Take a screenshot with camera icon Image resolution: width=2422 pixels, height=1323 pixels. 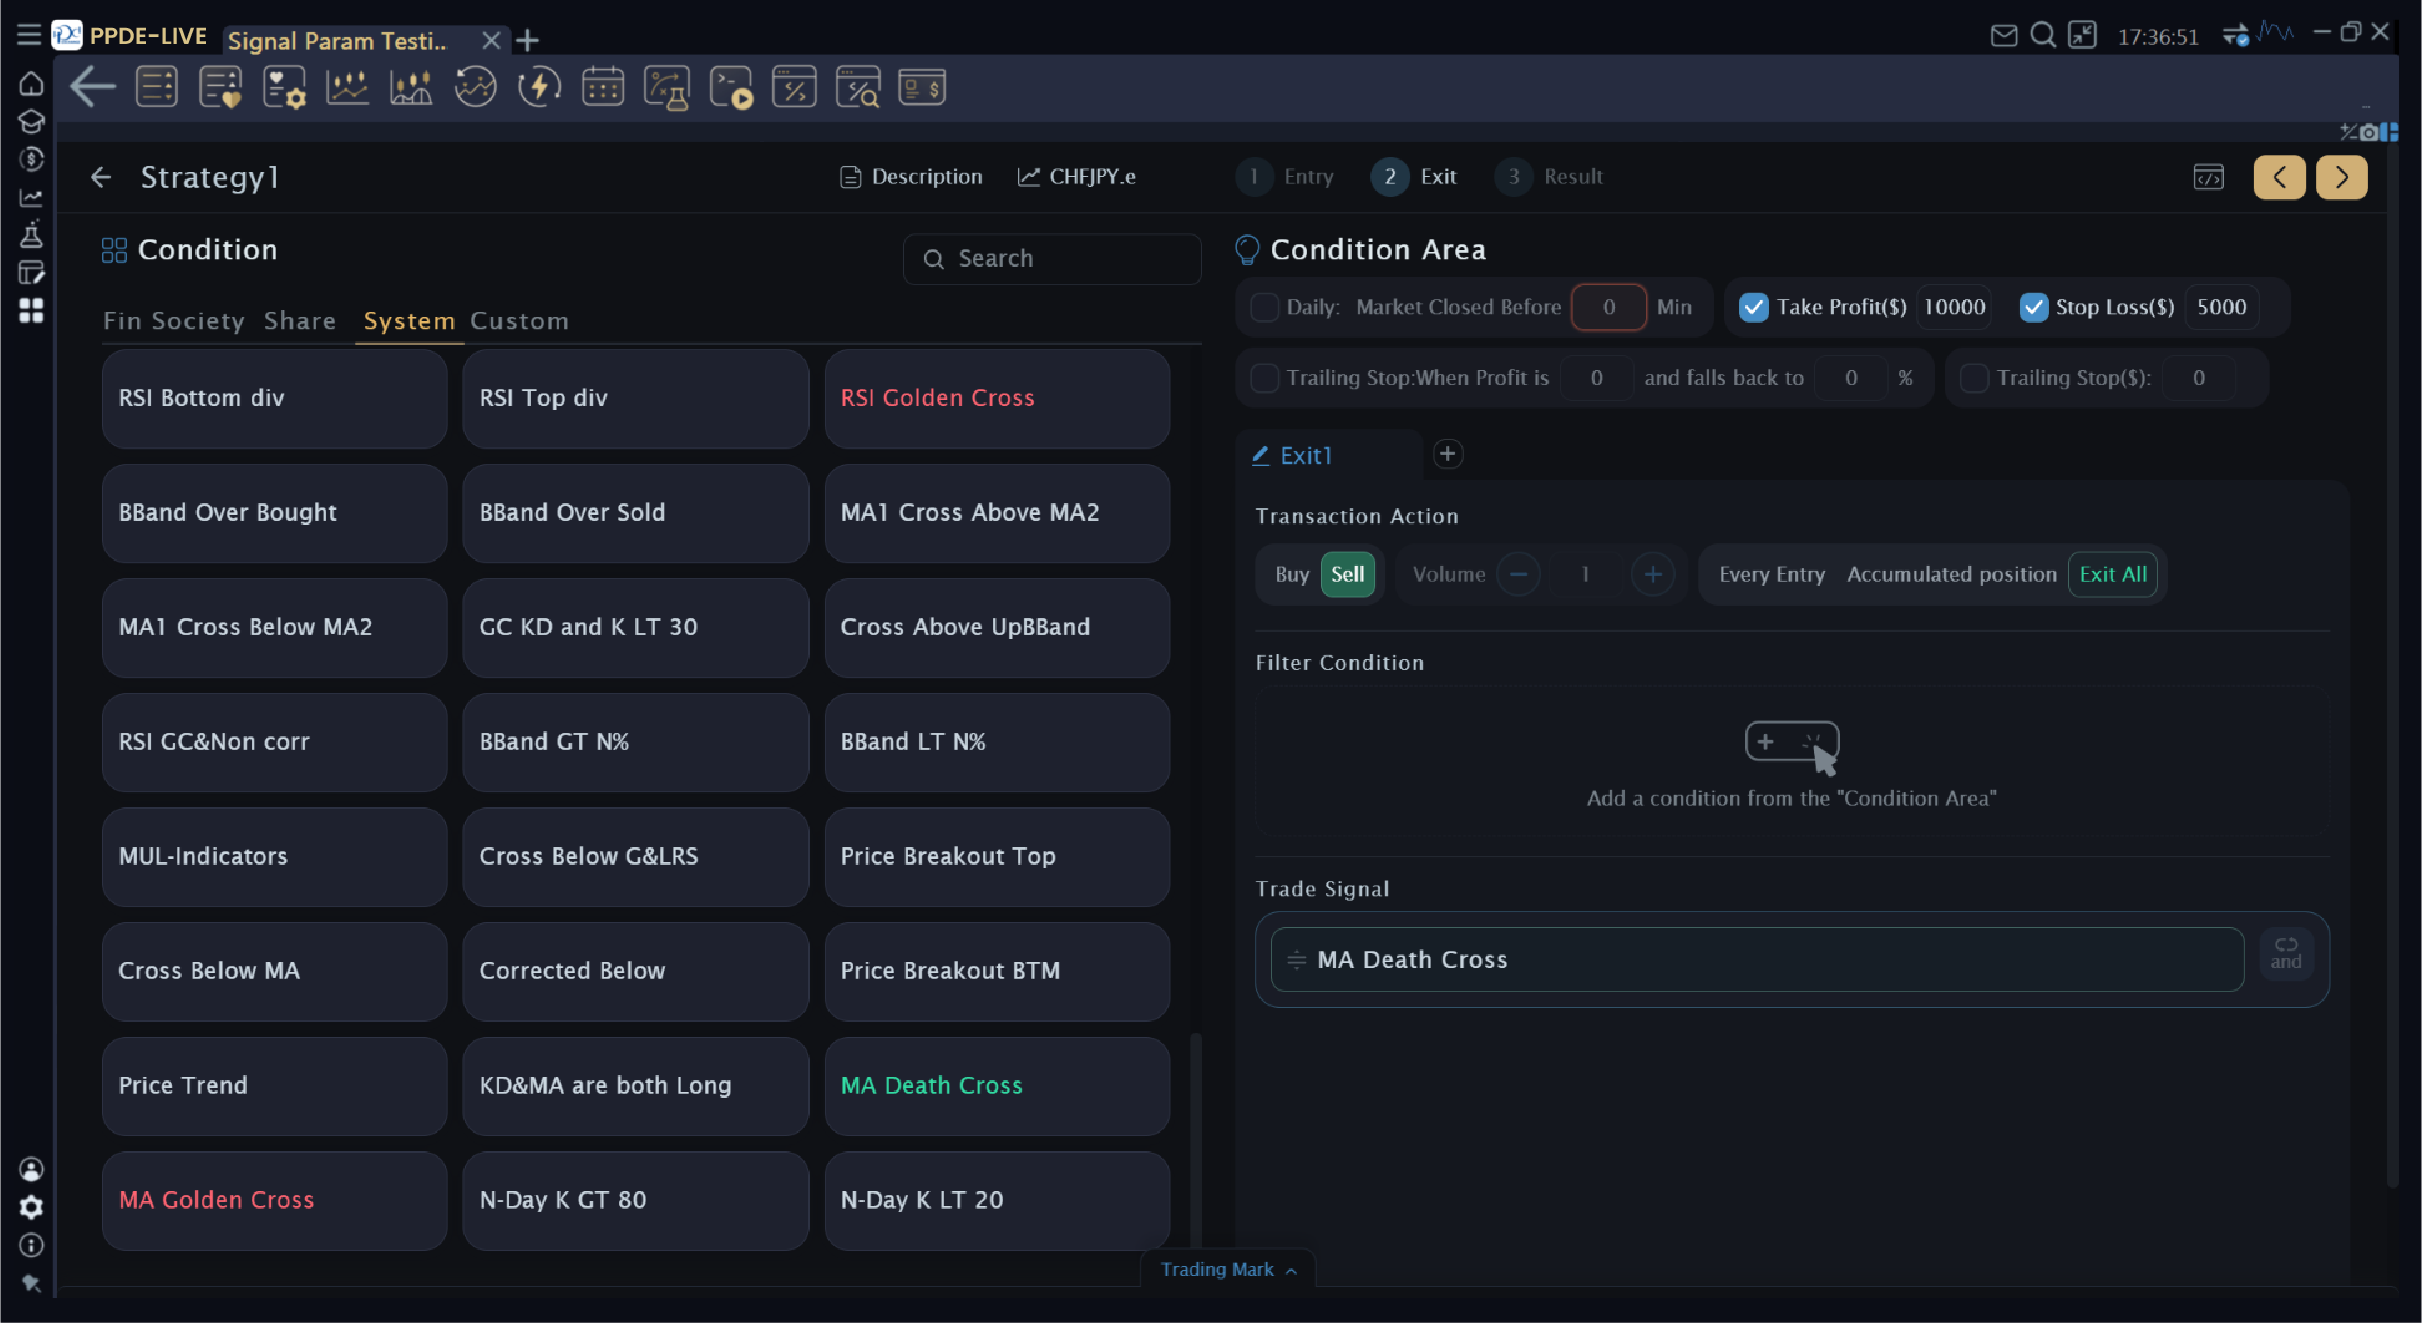[2368, 132]
